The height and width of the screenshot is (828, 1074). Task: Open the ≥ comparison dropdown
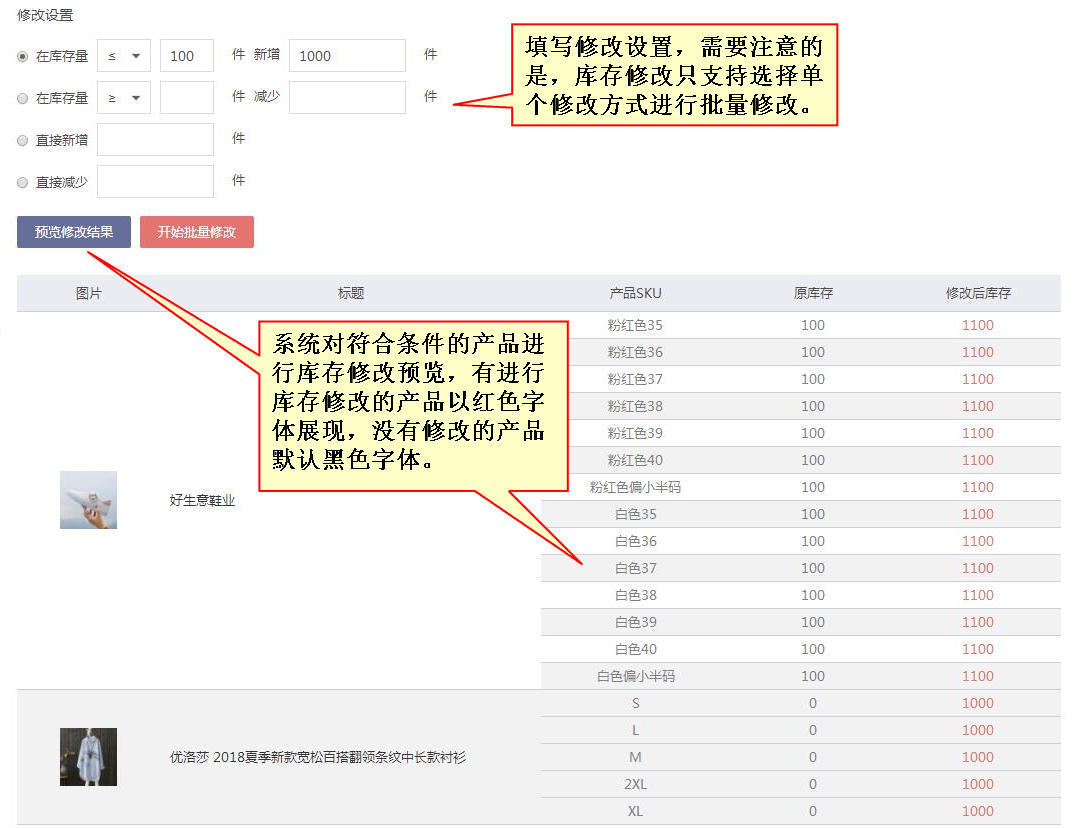pyautogui.click(x=124, y=98)
